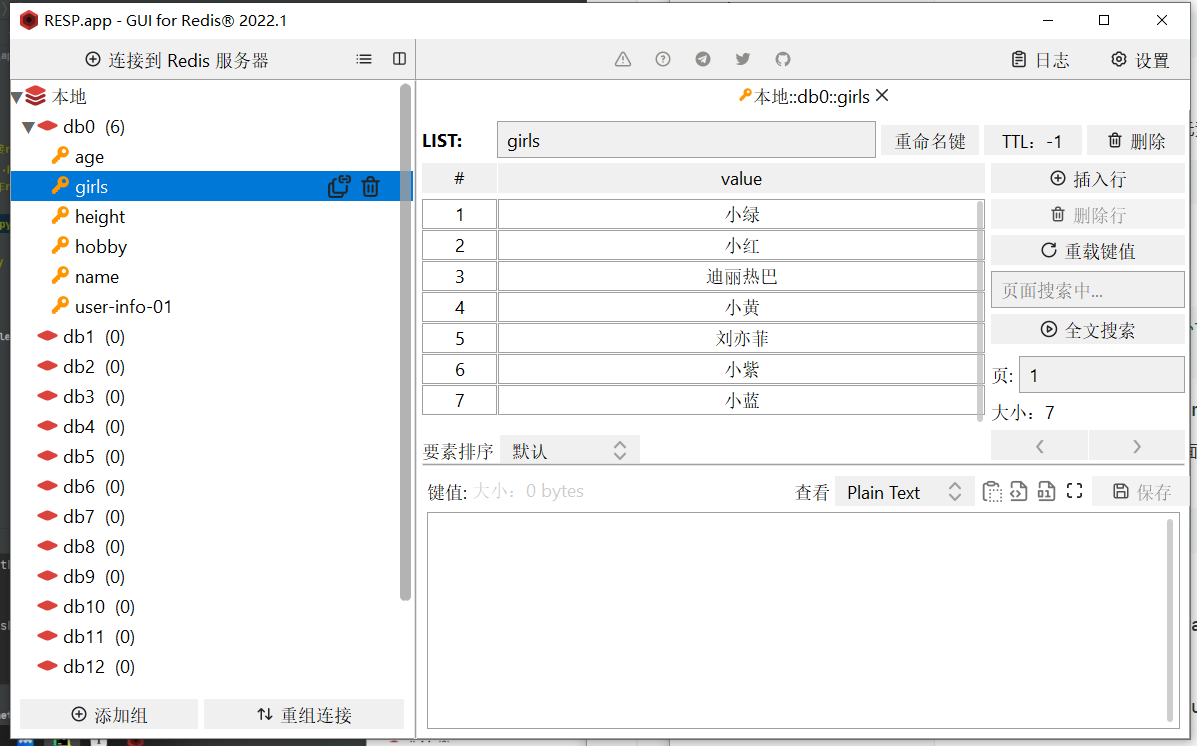Screen dimensions: 1197x746
Task: Open the 要素排序 默认 dropdown
Action: pos(569,451)
